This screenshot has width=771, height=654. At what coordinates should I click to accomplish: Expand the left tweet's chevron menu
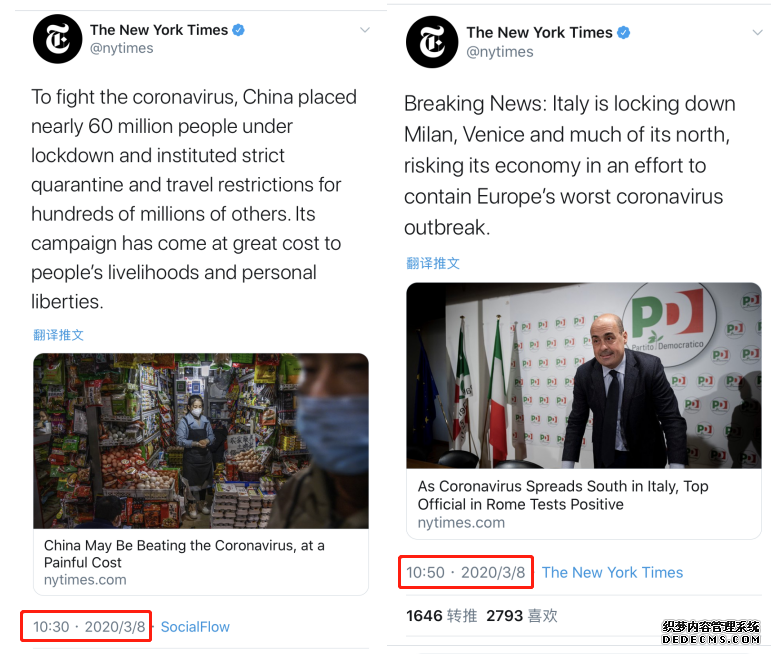coord(365,31)
